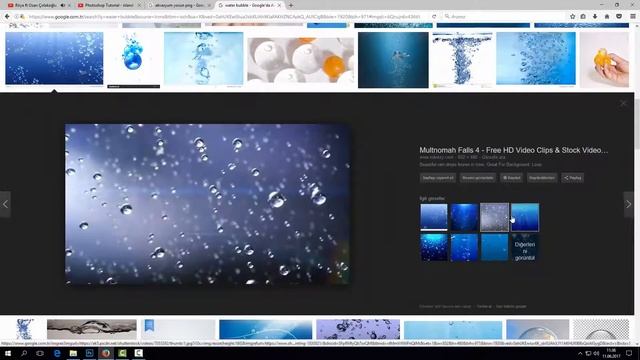Viewport: 640px width, 360px height.
Task: Close the water bubble tab
Action: [279, 5]
